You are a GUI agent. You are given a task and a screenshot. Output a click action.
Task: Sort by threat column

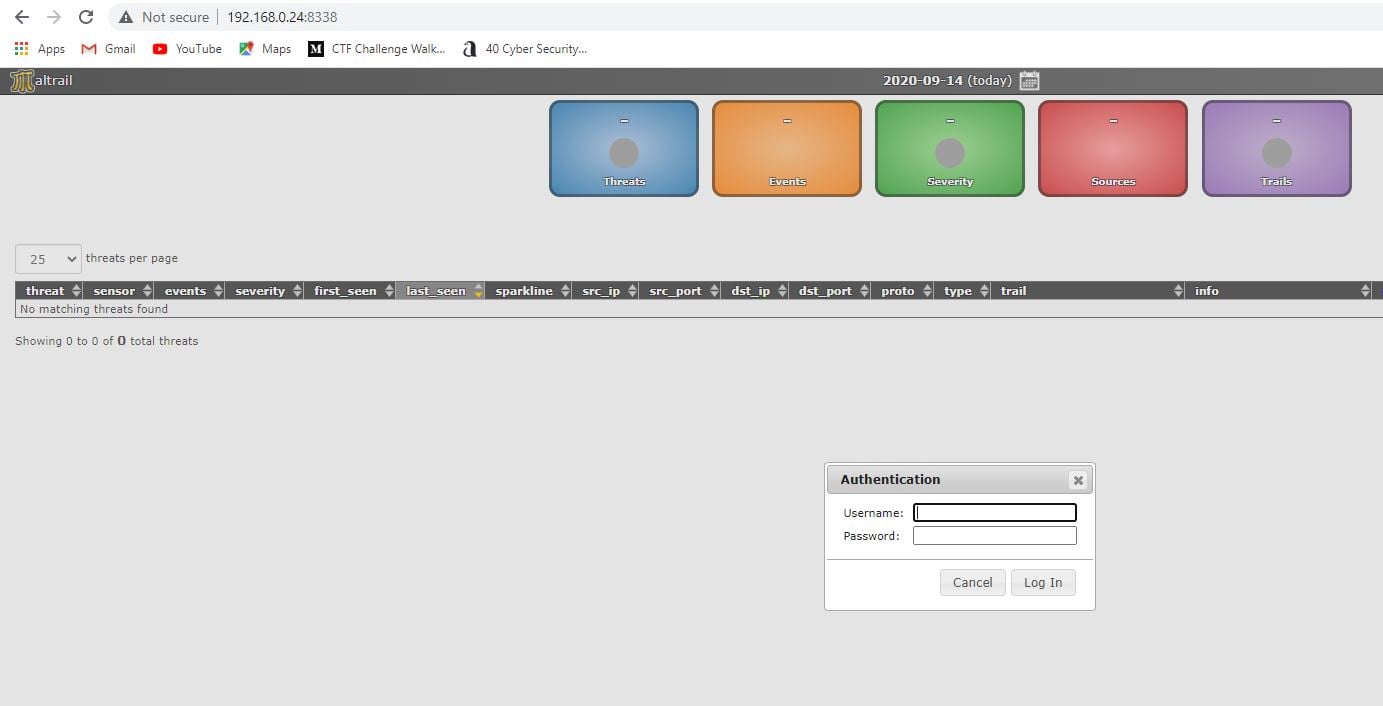click(x=49, y=291)
